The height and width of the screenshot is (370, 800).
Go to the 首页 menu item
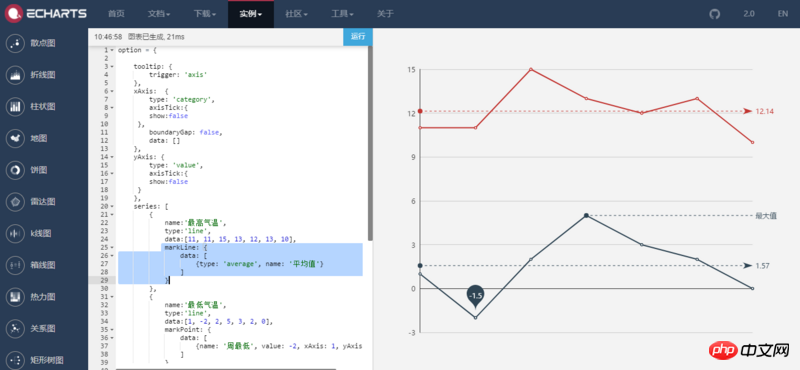pyautogui.click(x=116, y=14)
